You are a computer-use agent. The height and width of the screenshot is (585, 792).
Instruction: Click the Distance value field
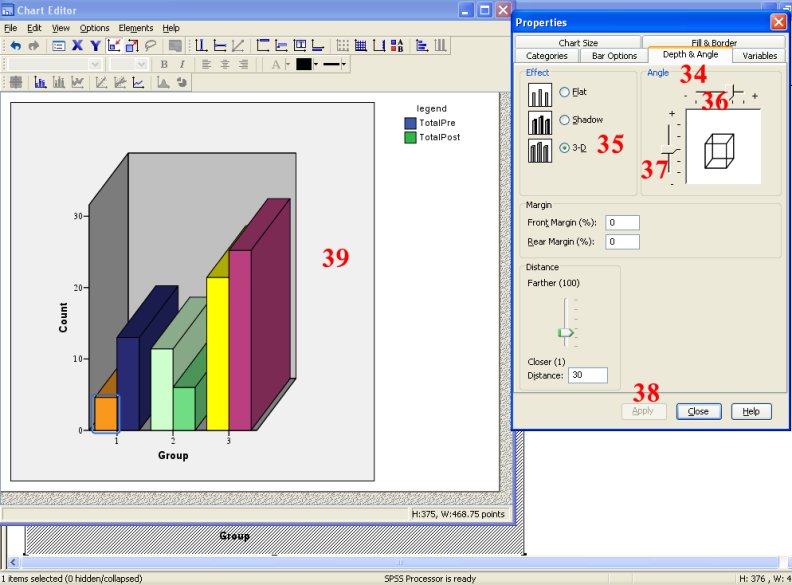pos(587,375)
